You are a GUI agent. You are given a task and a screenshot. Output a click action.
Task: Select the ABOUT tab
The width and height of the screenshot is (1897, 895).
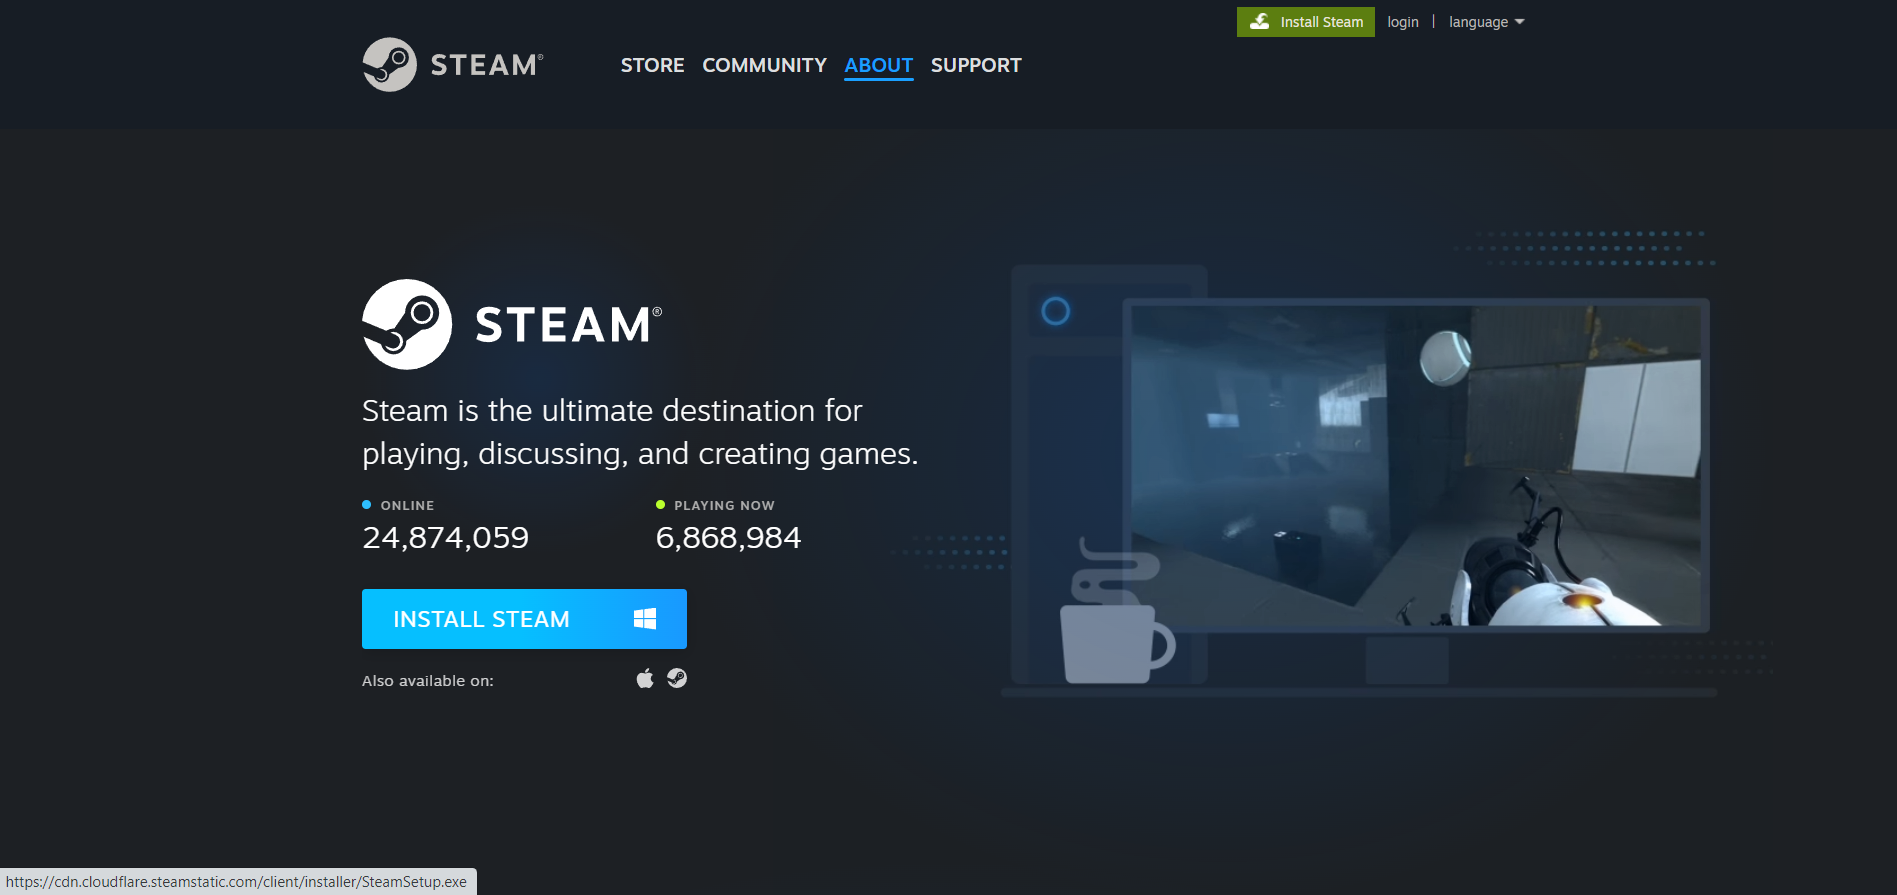click(878, 66)
